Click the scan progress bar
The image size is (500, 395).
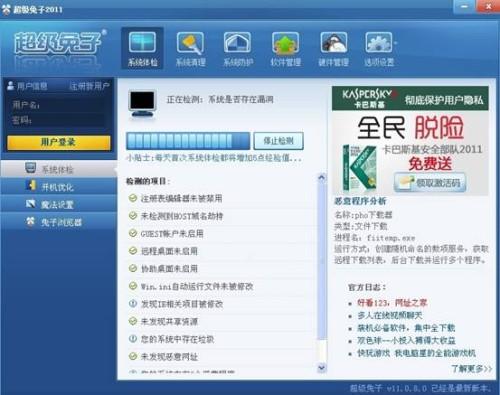click(188, 141)
